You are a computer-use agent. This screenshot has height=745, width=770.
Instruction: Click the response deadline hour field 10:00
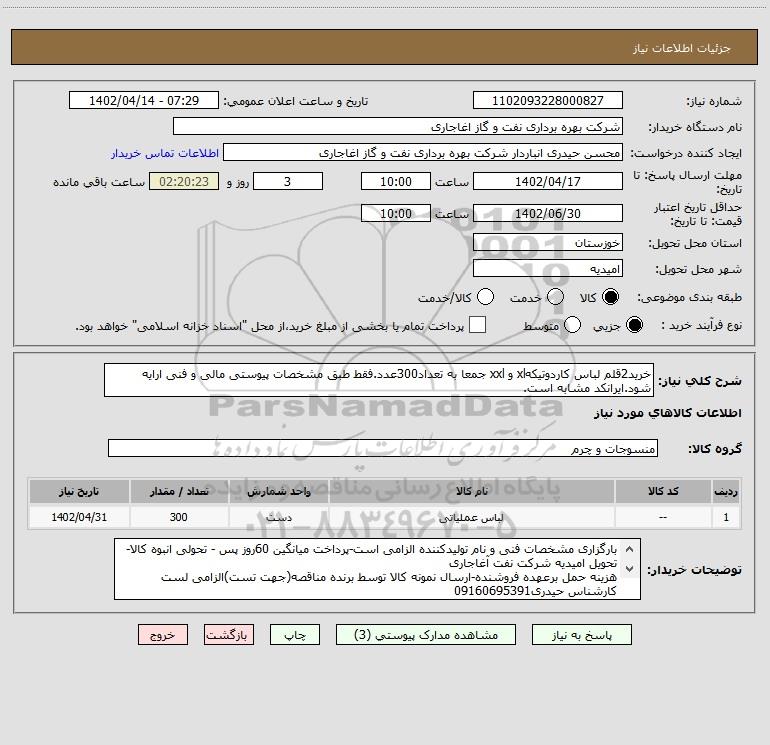[x=396, y=181]
